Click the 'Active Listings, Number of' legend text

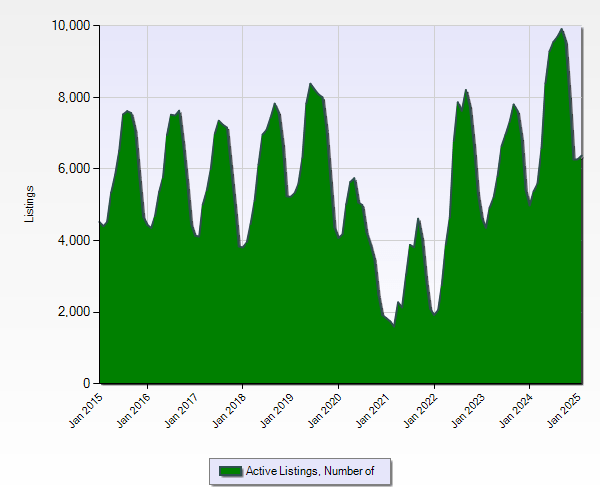(x=309, y=471)
